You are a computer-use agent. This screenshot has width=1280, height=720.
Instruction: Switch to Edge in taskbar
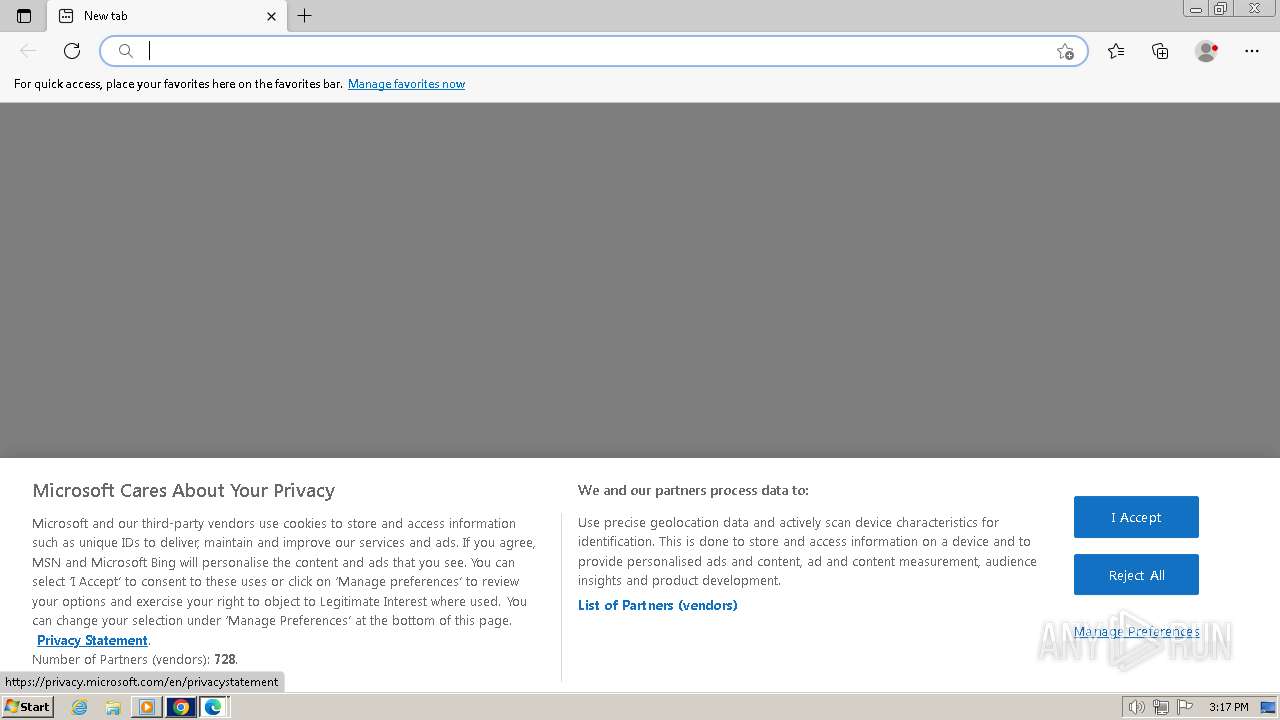point(213,707)
